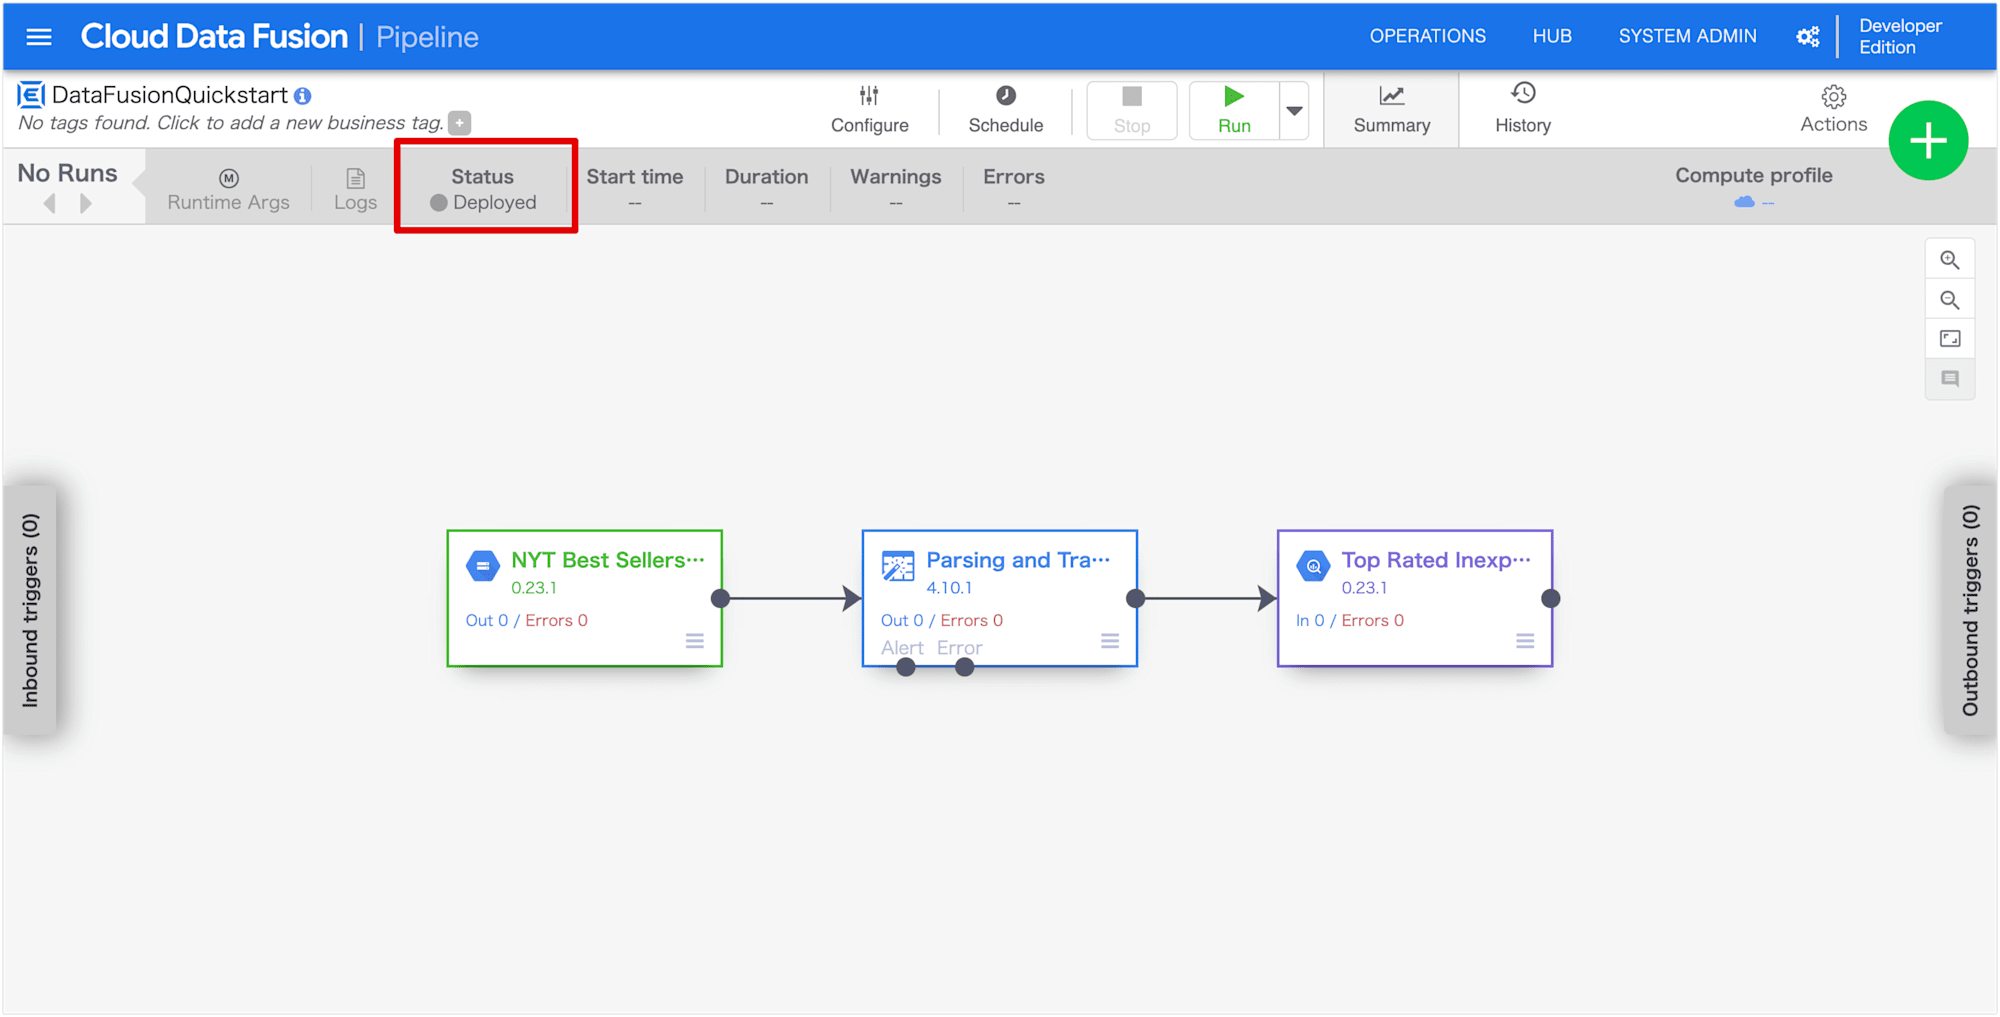This screenshot has width=2000, height=1017.
Task: Expand the Run options dropdown arrow
Action: pos(1294,111)
